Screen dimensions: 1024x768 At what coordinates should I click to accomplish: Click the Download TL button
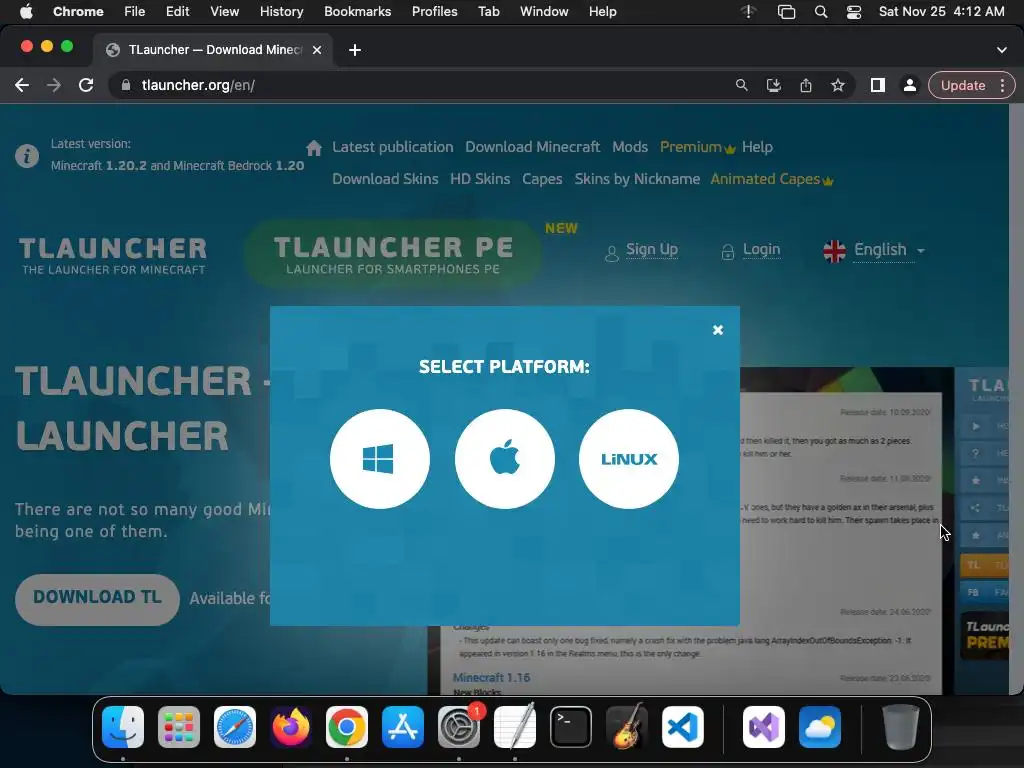[x=97, y=600]
